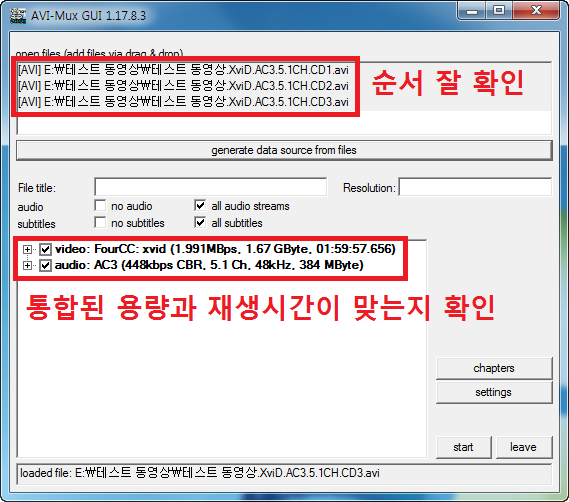Click the loaded file status bar text

pos(200,473)
